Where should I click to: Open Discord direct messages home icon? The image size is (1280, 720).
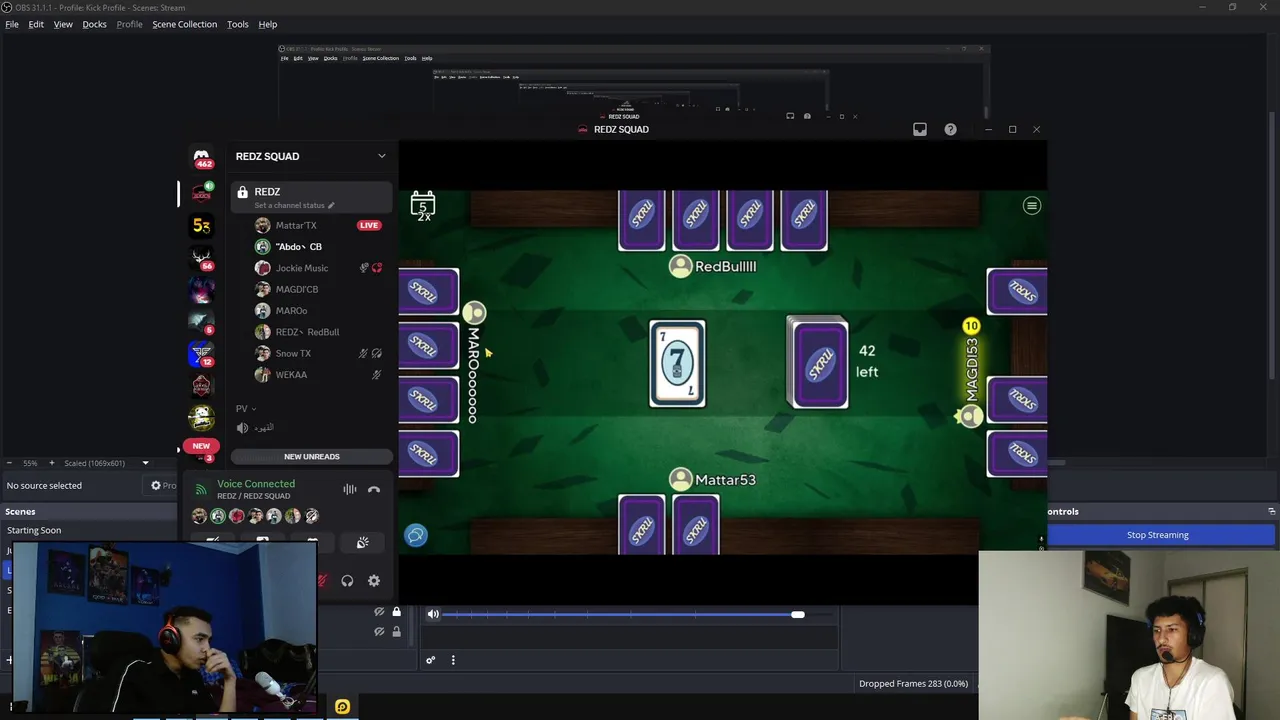tap(202, 157)
